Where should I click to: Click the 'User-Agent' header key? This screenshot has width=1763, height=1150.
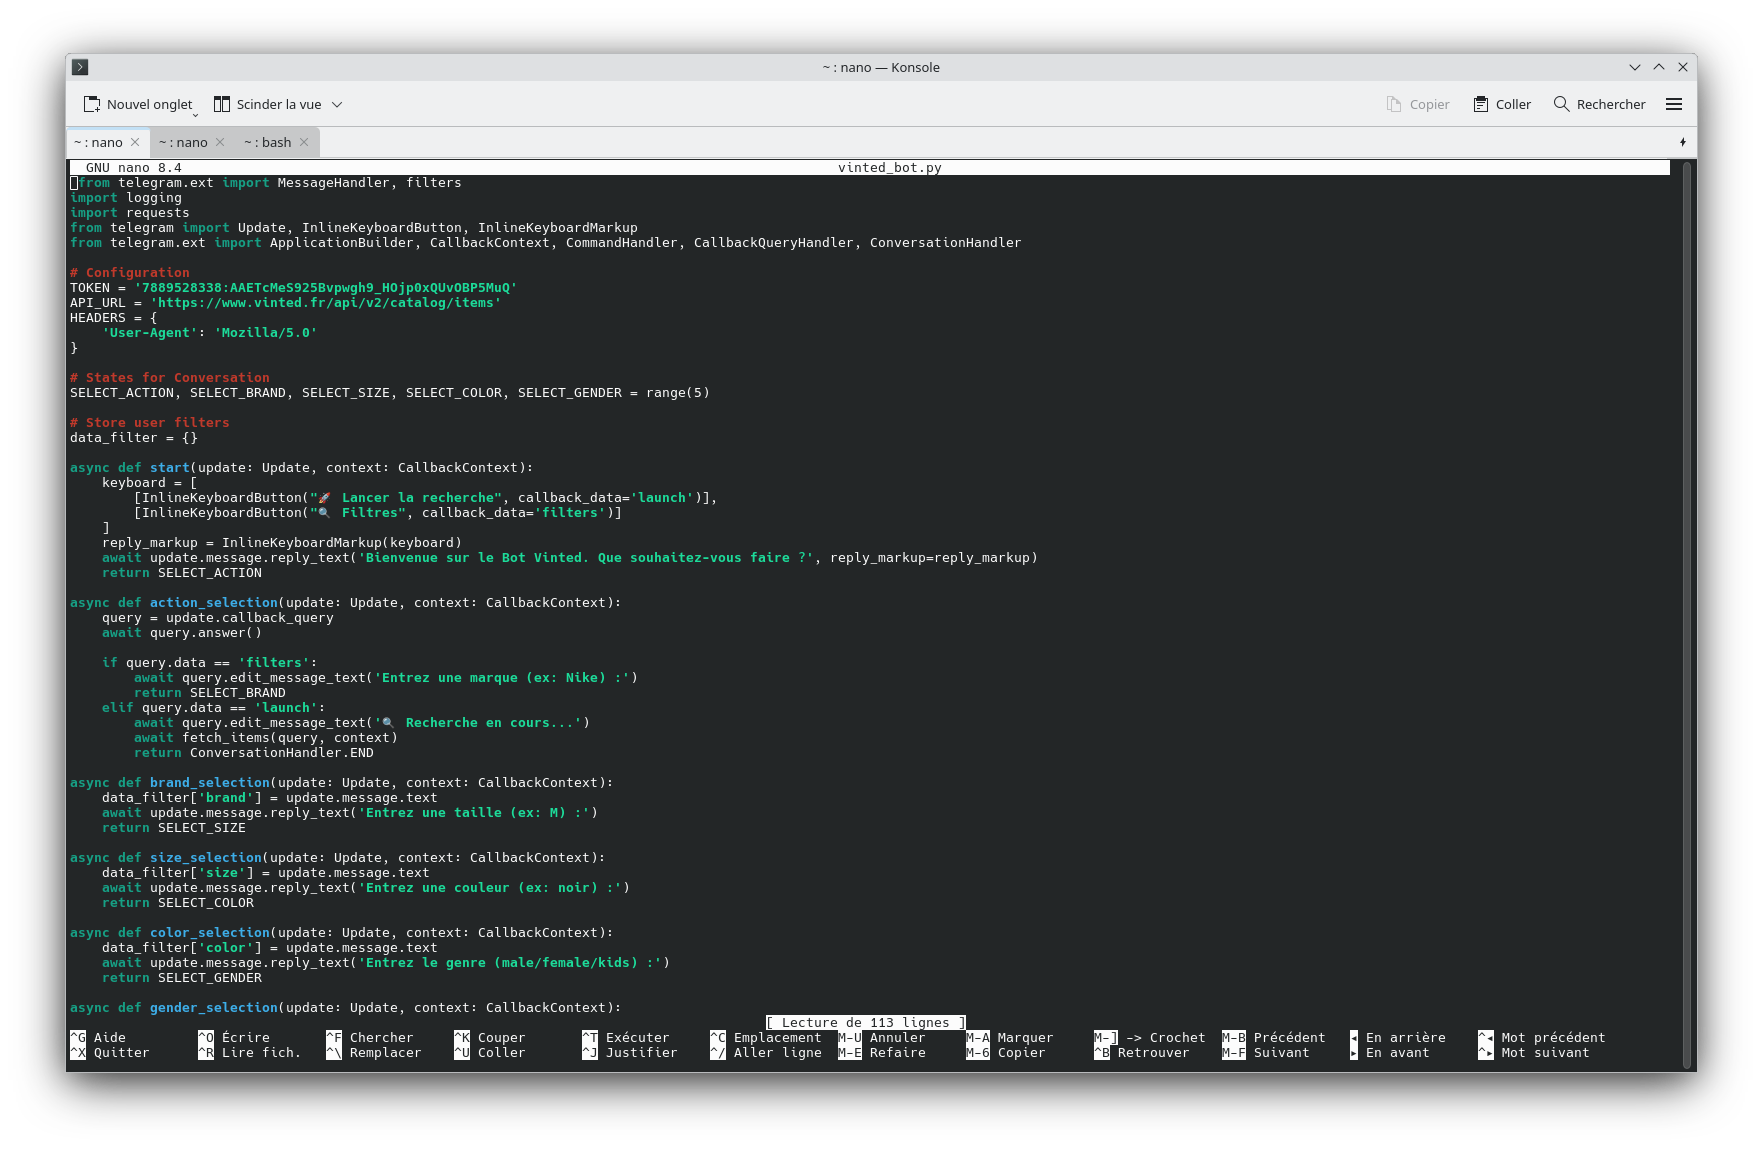tap(150, 333)
